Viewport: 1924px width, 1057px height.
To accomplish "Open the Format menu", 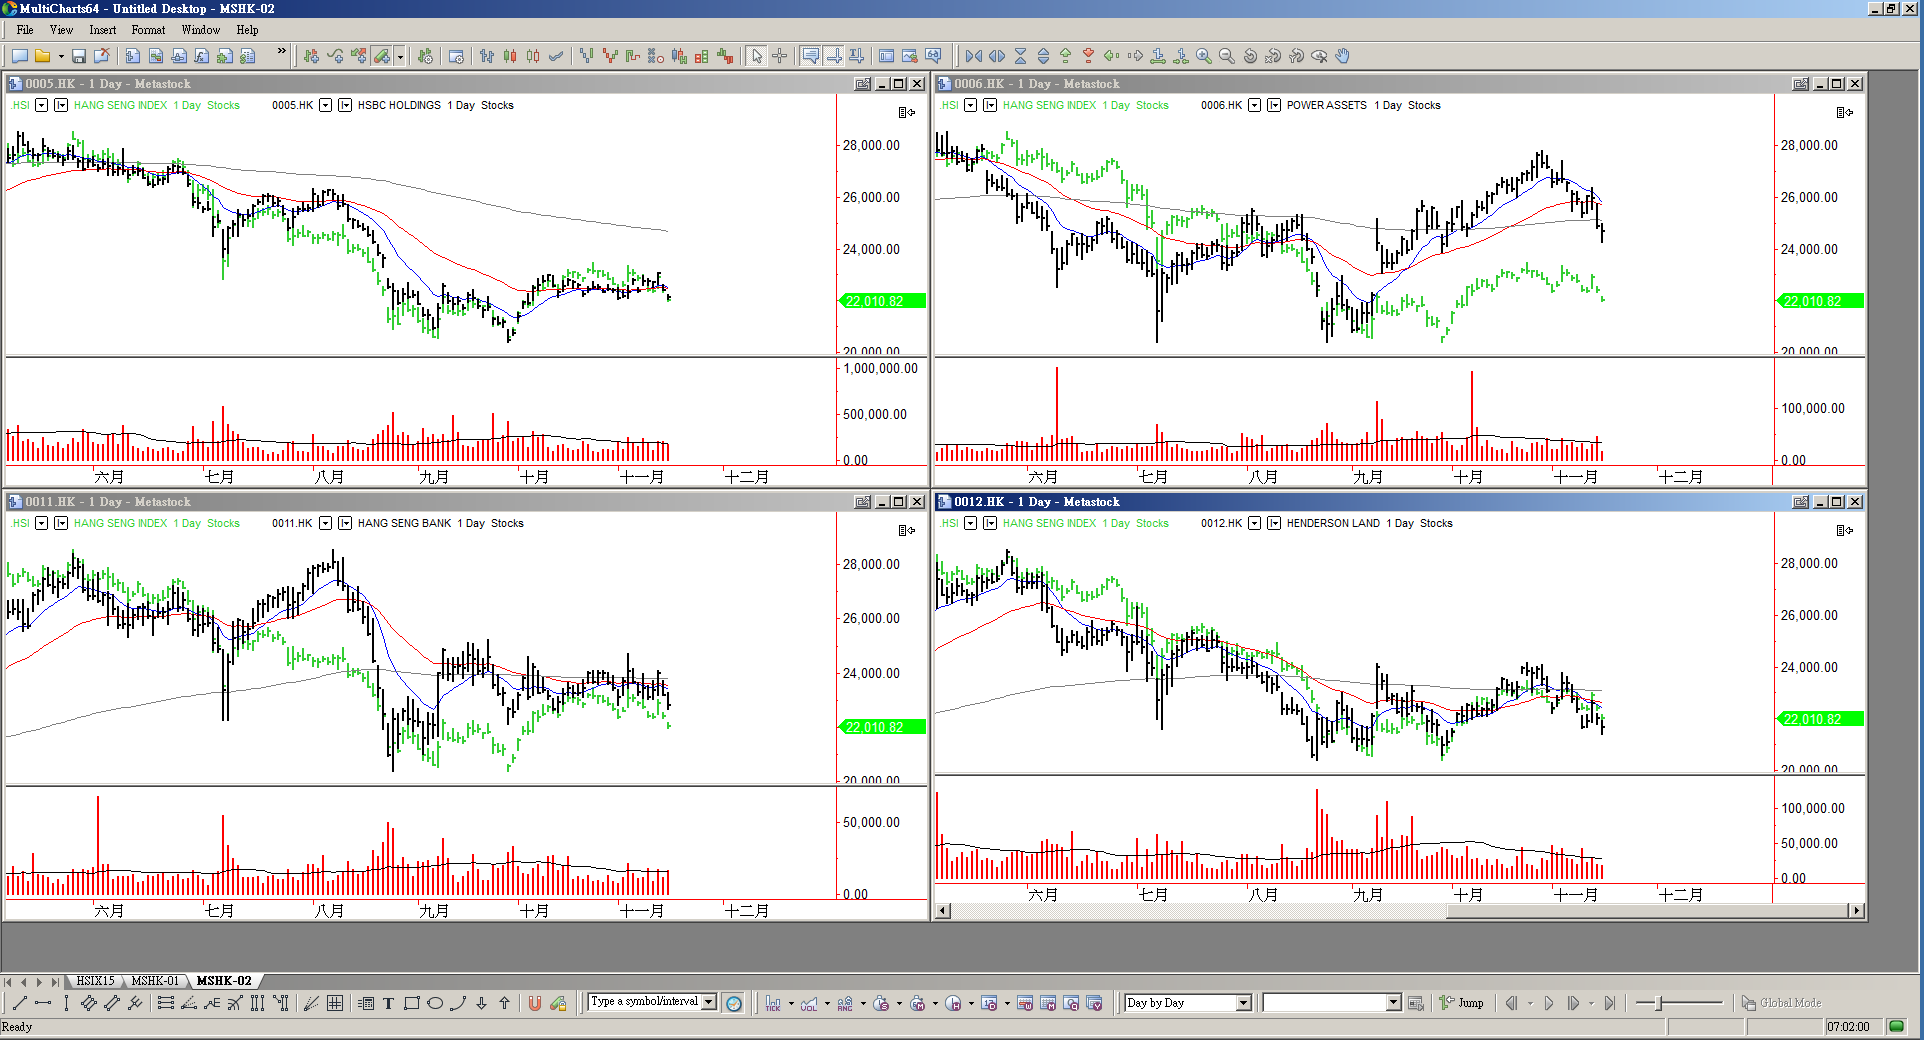I will (148, 30).
